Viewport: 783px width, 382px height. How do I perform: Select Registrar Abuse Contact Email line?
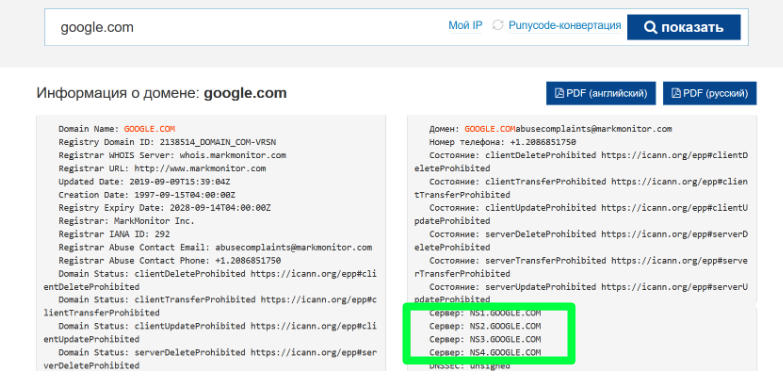tap(215, 247)
